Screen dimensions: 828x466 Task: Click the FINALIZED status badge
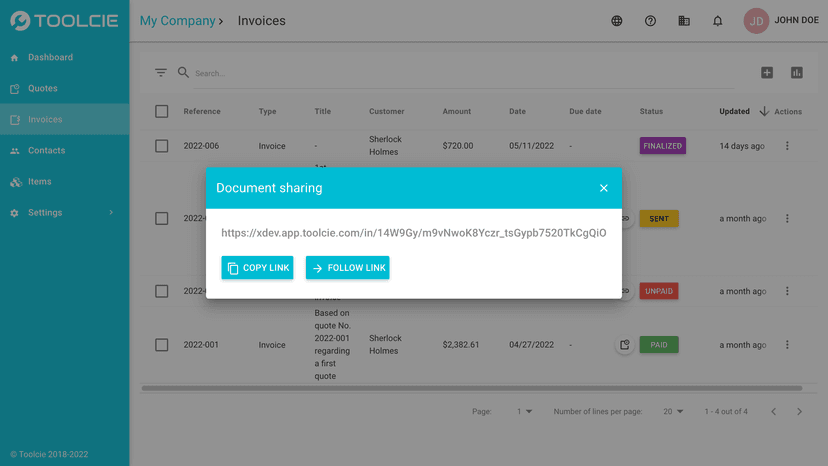663,146
